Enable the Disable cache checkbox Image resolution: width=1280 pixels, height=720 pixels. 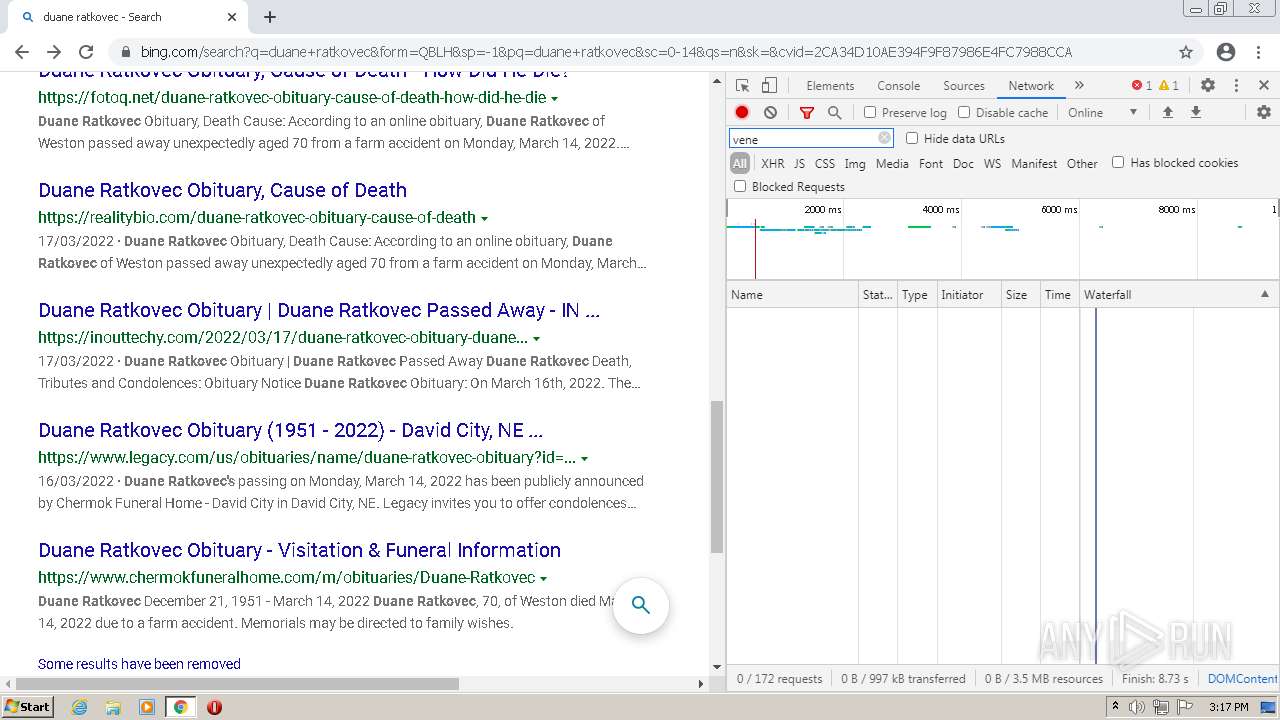tap(964, 113)
